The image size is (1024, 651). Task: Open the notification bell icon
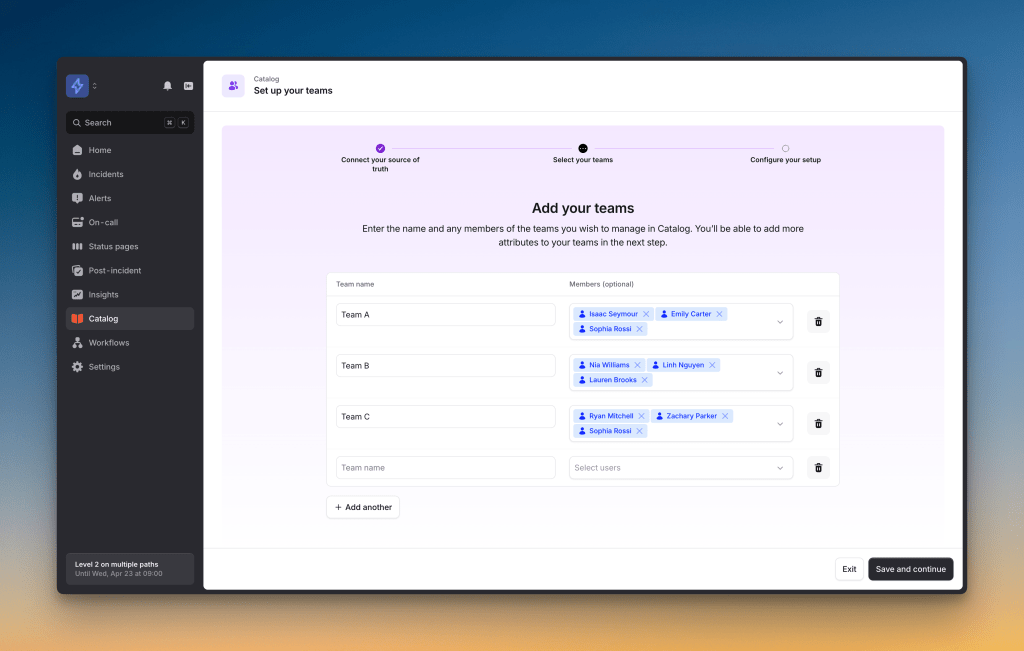point(168,86)
